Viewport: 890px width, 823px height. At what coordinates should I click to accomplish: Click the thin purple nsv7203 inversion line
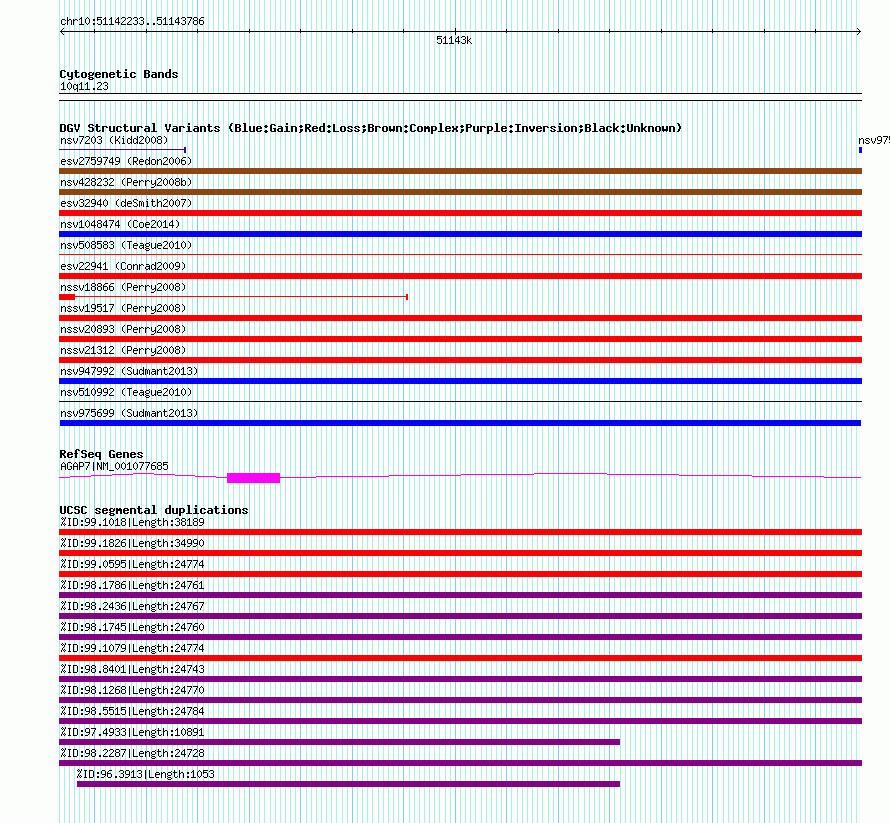point(123,150)
